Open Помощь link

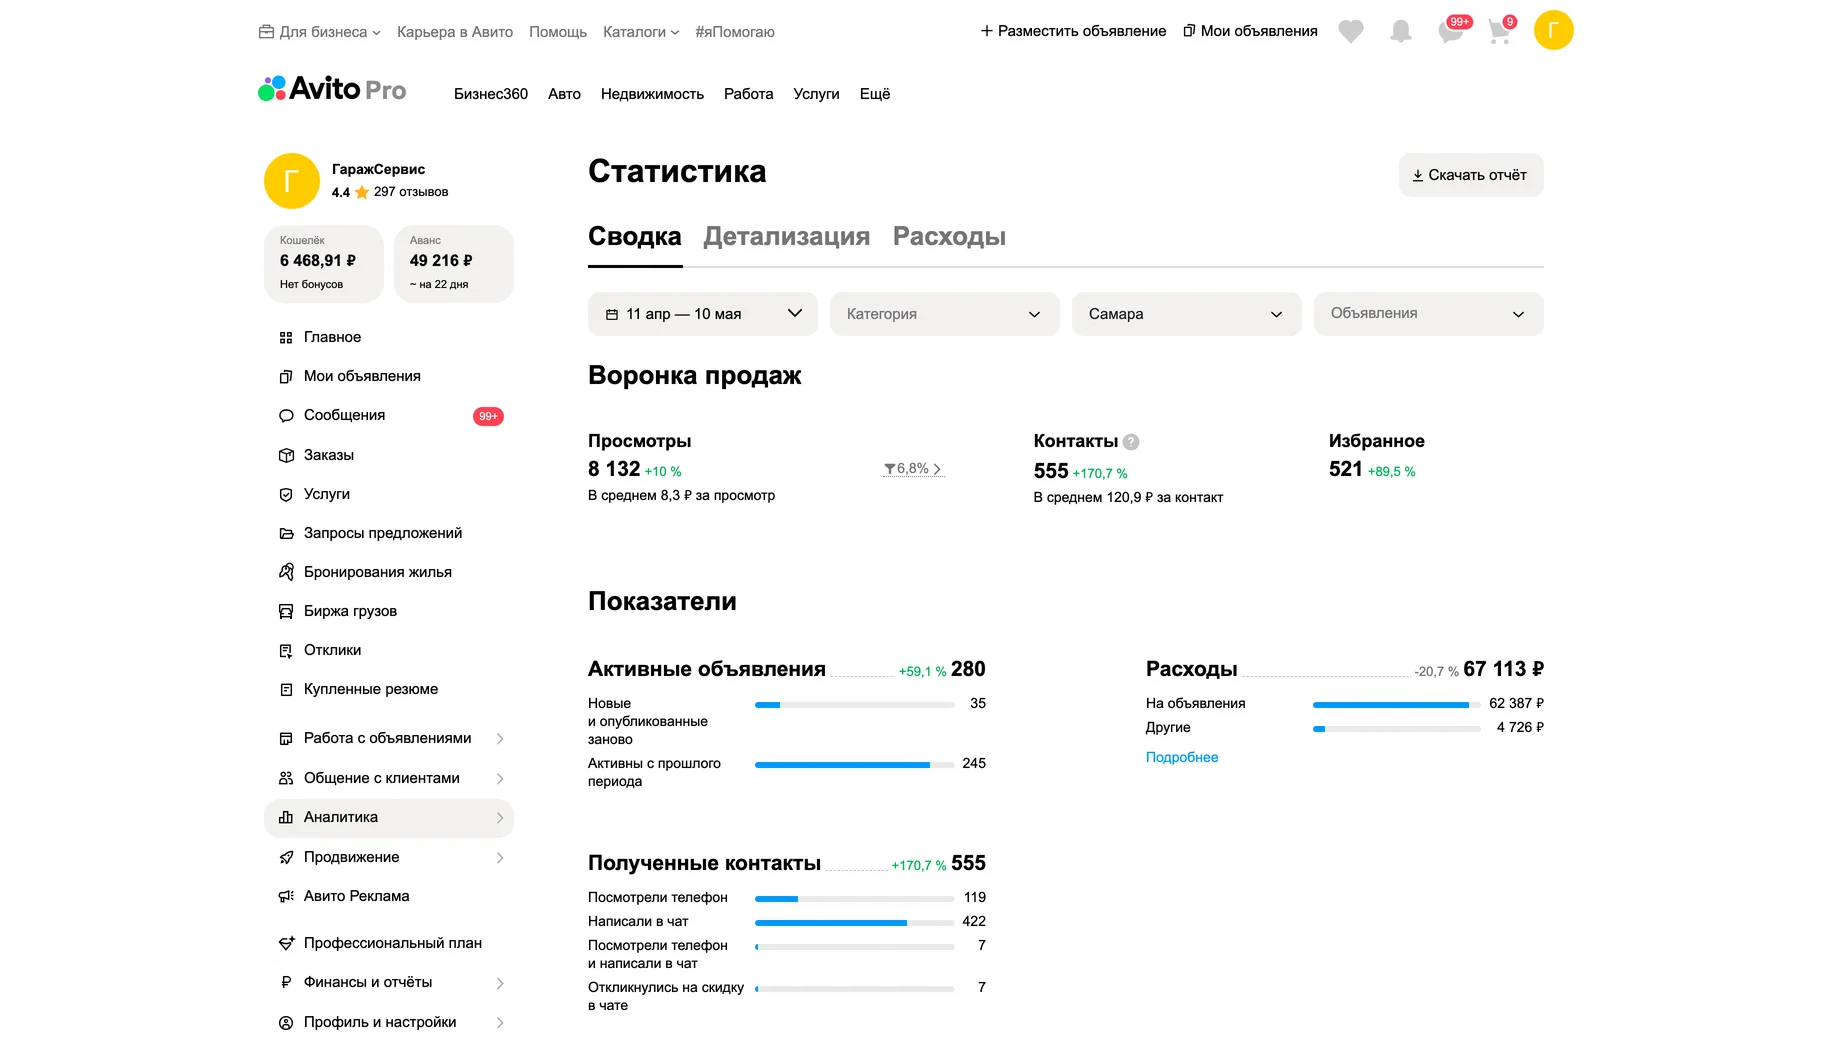[x=558, y=32]
